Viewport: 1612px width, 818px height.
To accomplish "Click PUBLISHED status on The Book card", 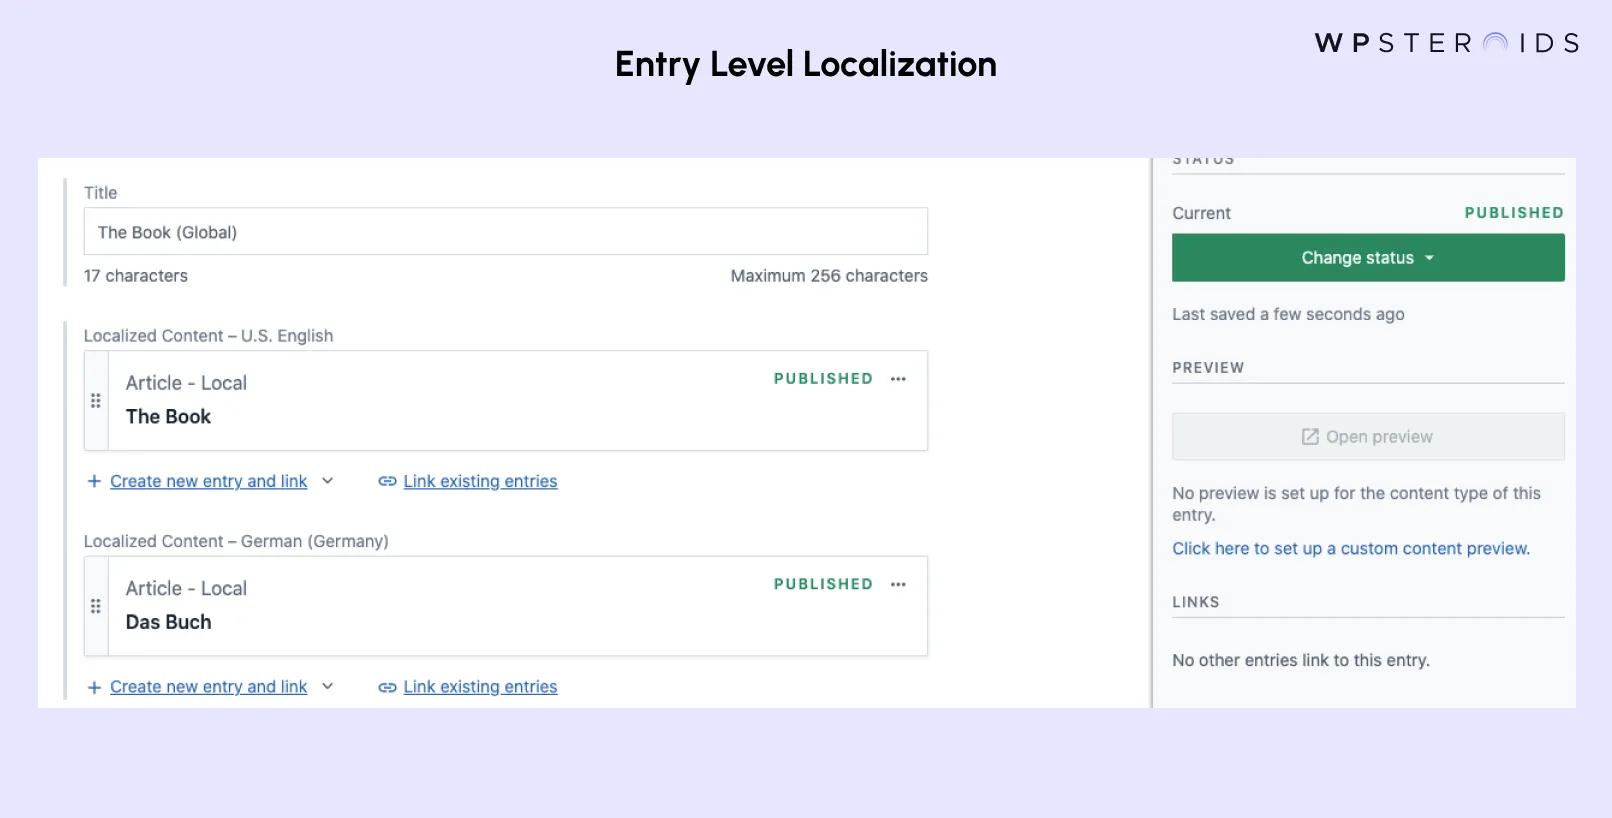I will click(823, 379).
